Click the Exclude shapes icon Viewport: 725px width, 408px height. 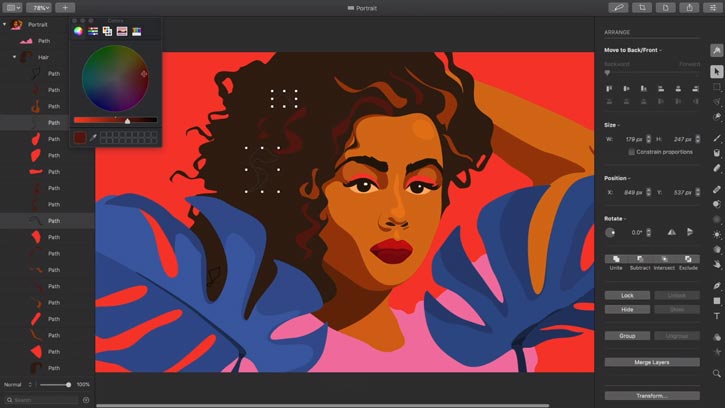[688, 259]
